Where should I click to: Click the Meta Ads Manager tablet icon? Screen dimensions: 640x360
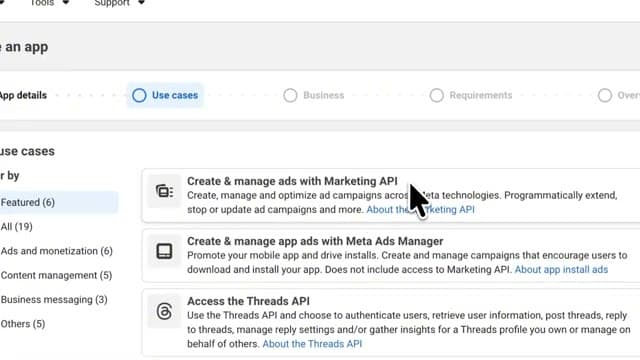[164, 251]
